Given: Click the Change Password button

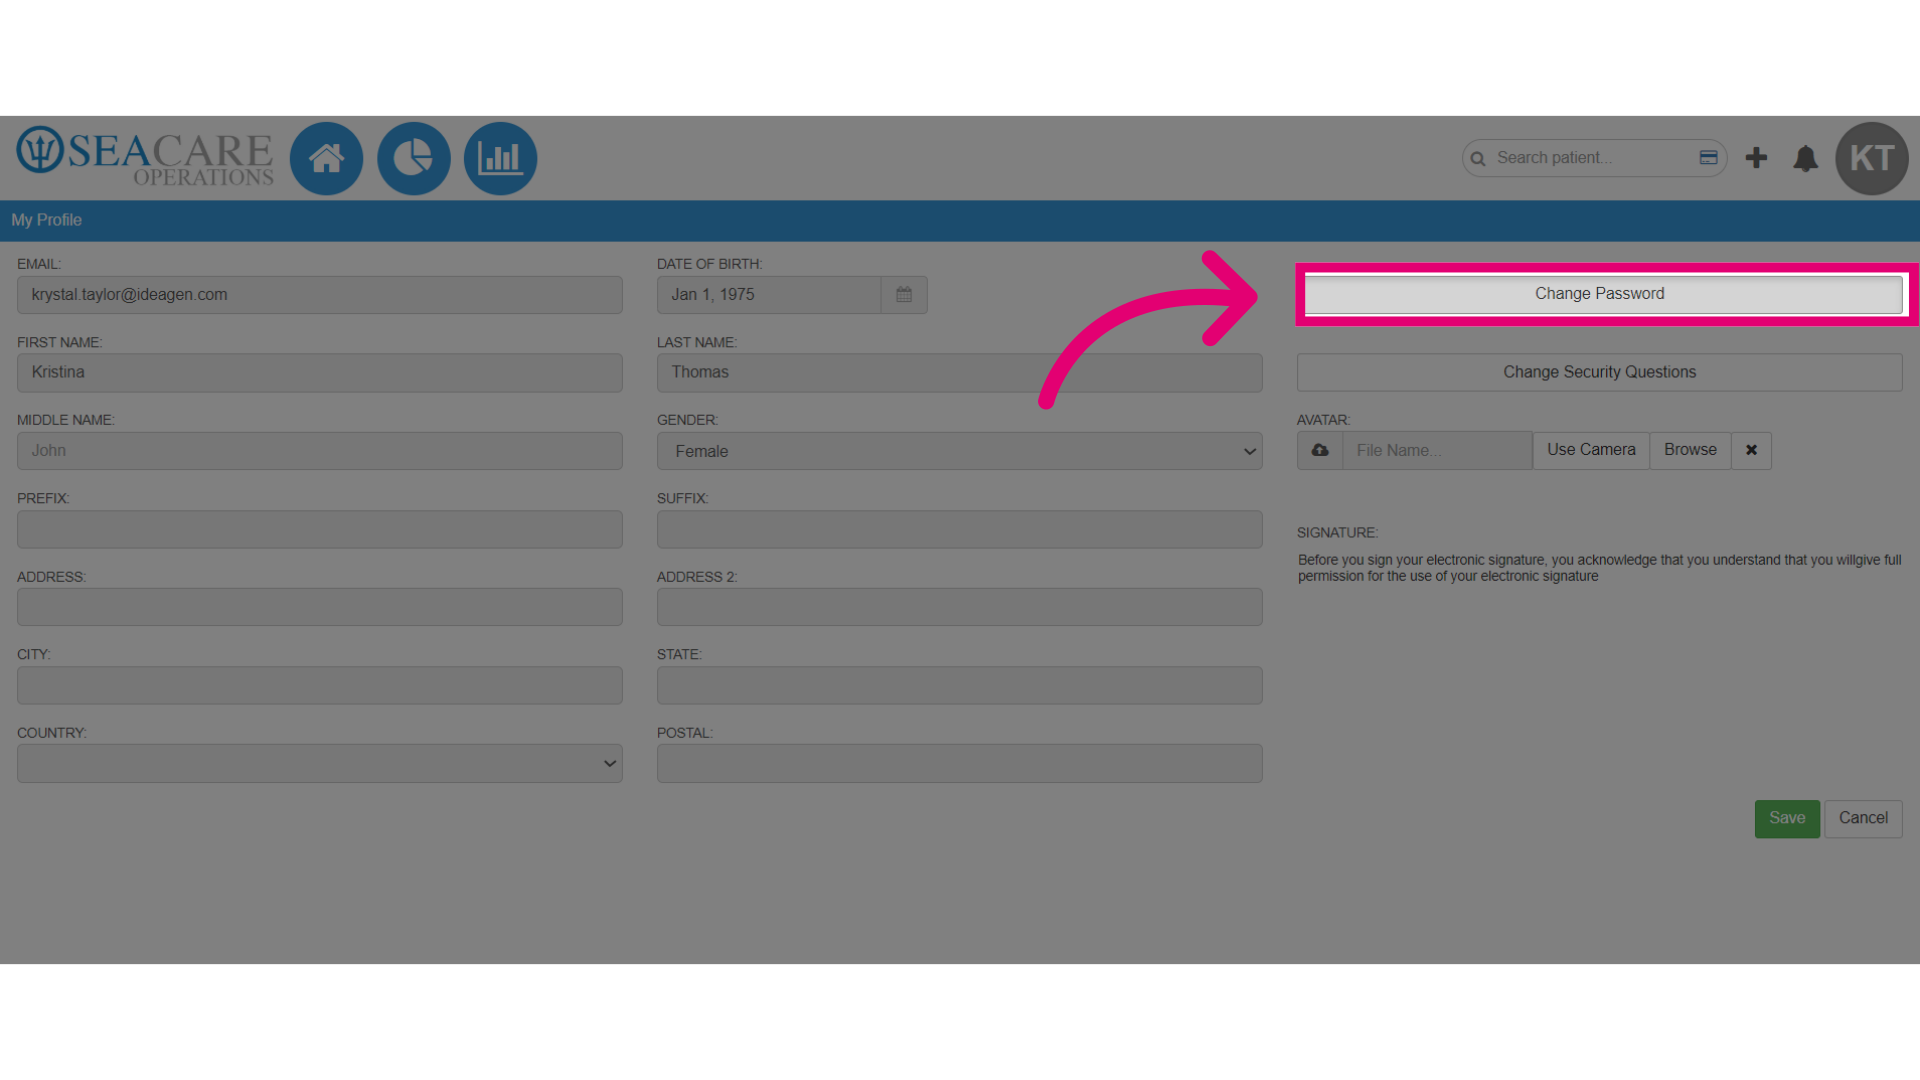Looking at the screenshot, I should (x=1599, y=294).
